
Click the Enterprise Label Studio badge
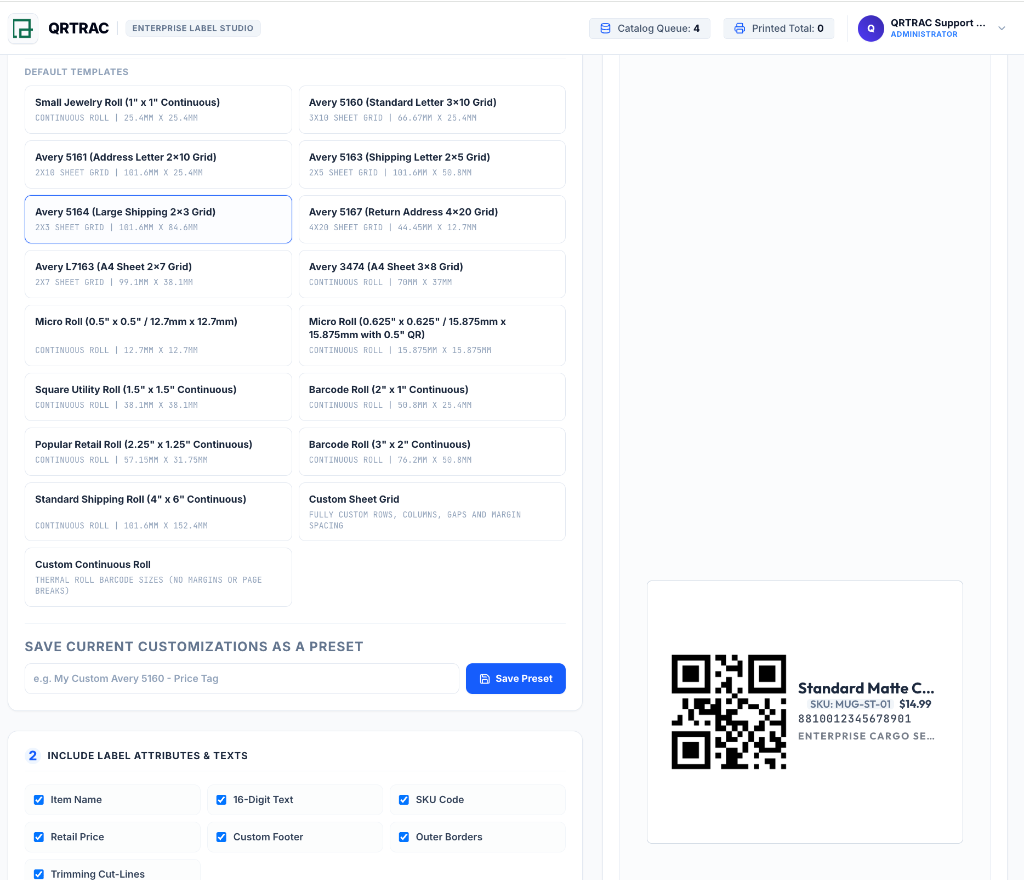(193, 28)
